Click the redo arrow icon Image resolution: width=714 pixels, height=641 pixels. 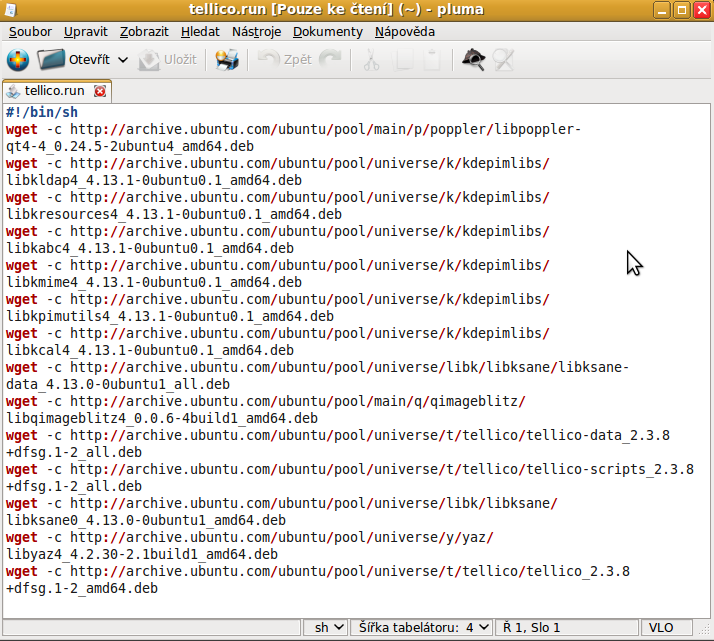tap(330, 60)
